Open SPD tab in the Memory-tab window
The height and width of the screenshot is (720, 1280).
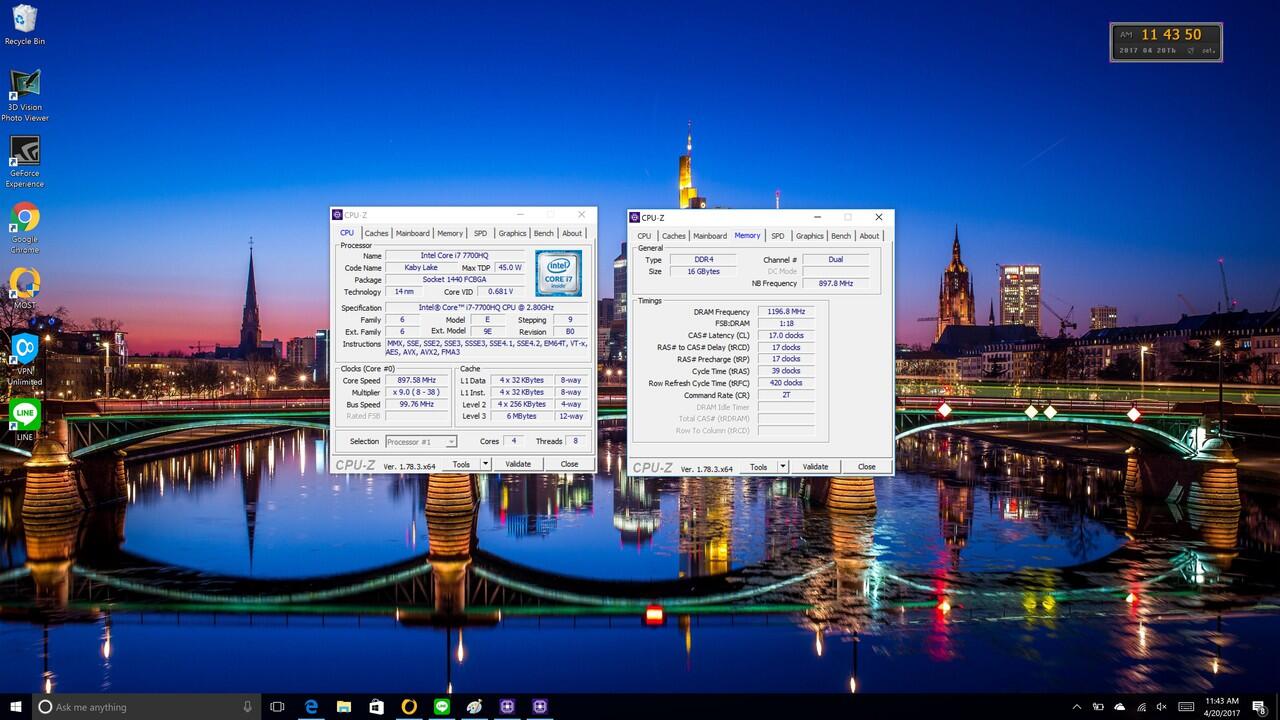[778, 236]
